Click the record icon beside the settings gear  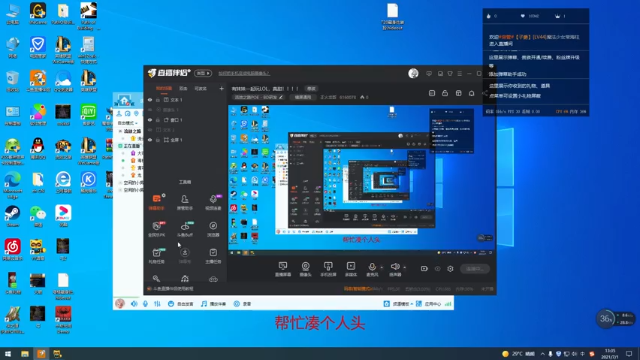pyautogui.click(x=424, y=269)
